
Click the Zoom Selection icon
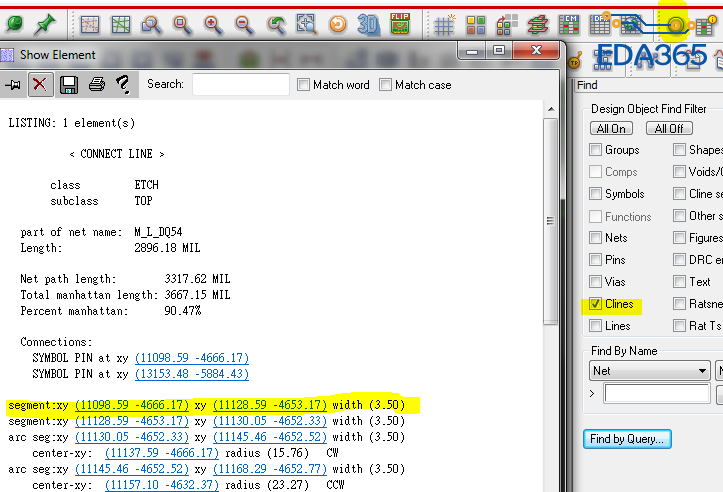coord(307,24)
